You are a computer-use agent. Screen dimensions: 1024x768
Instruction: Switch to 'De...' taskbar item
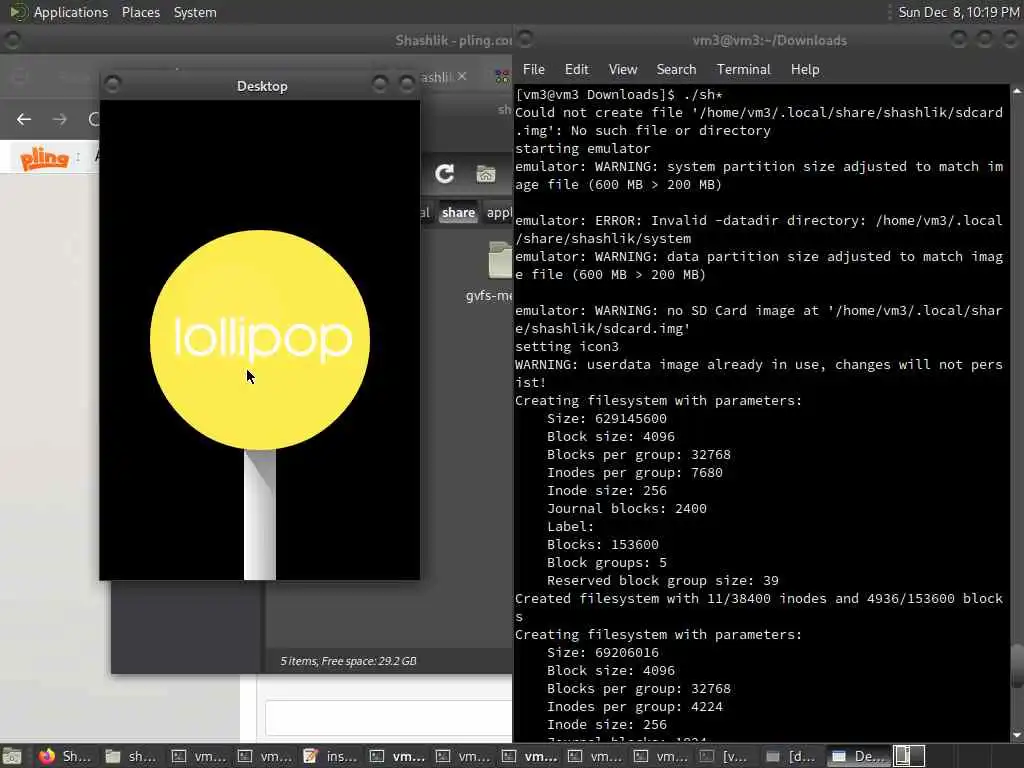click(x=858, y=756)
